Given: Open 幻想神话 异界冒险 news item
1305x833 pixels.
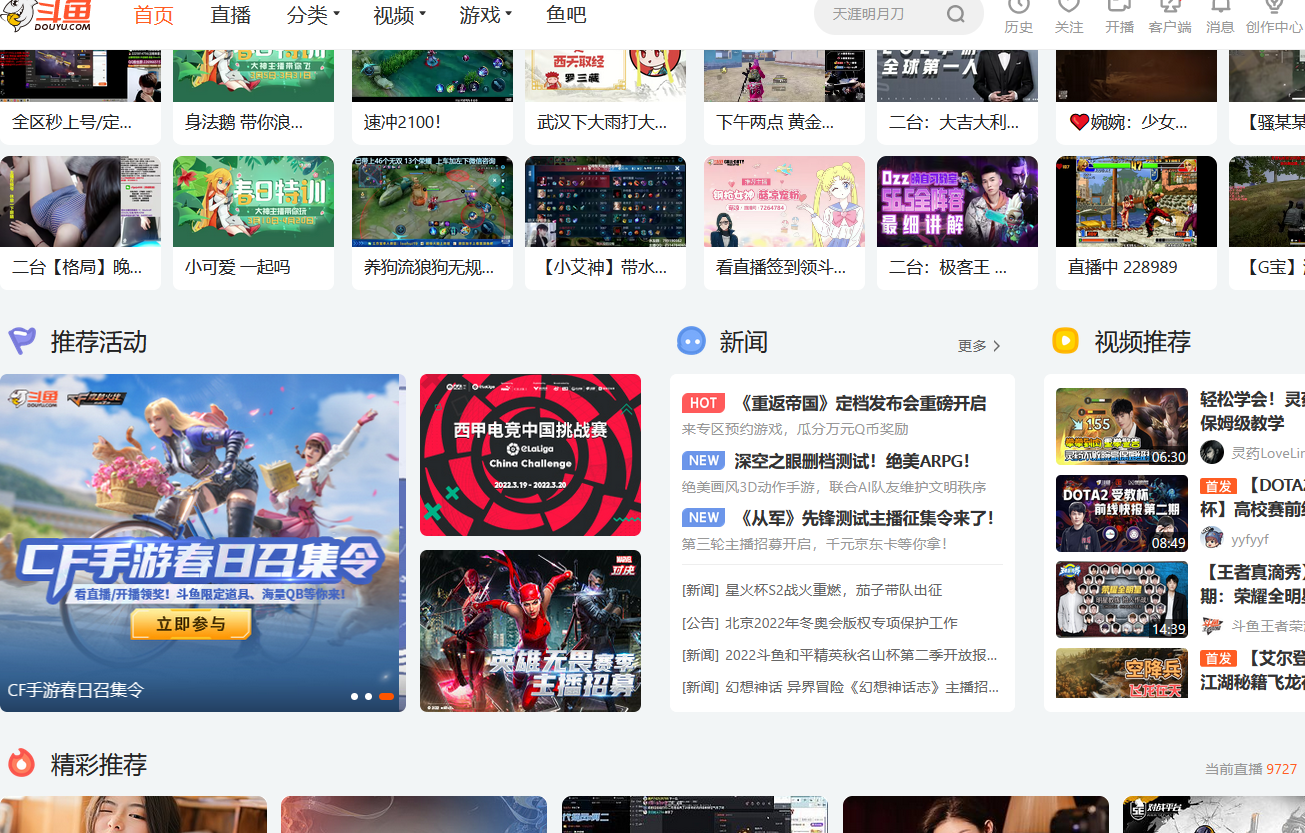Looking at the screenshot, I should point(841,687).
